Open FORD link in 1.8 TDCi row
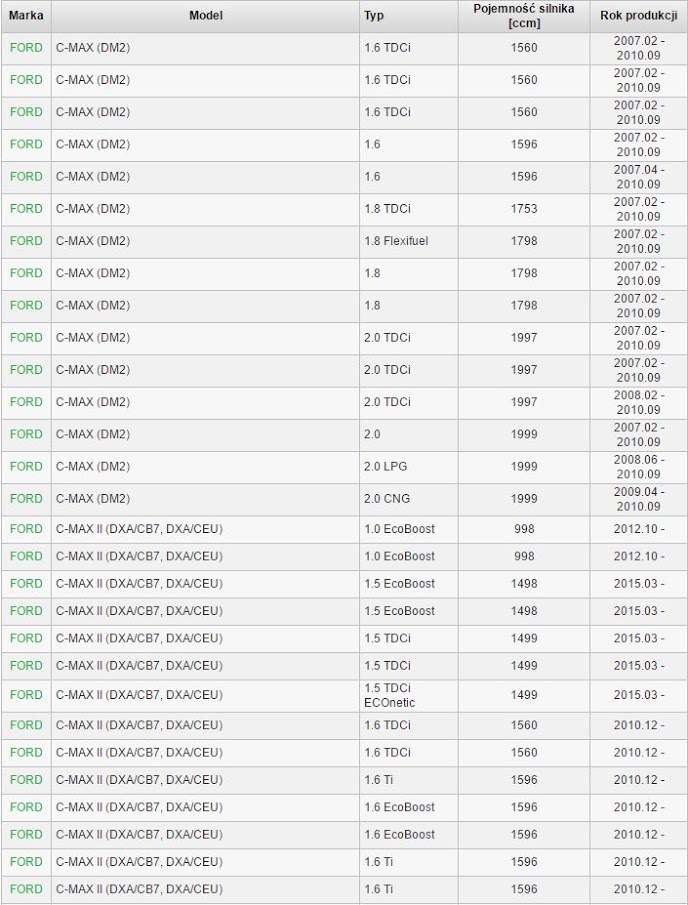Screen dimensions: 688x905 point(26,208)
